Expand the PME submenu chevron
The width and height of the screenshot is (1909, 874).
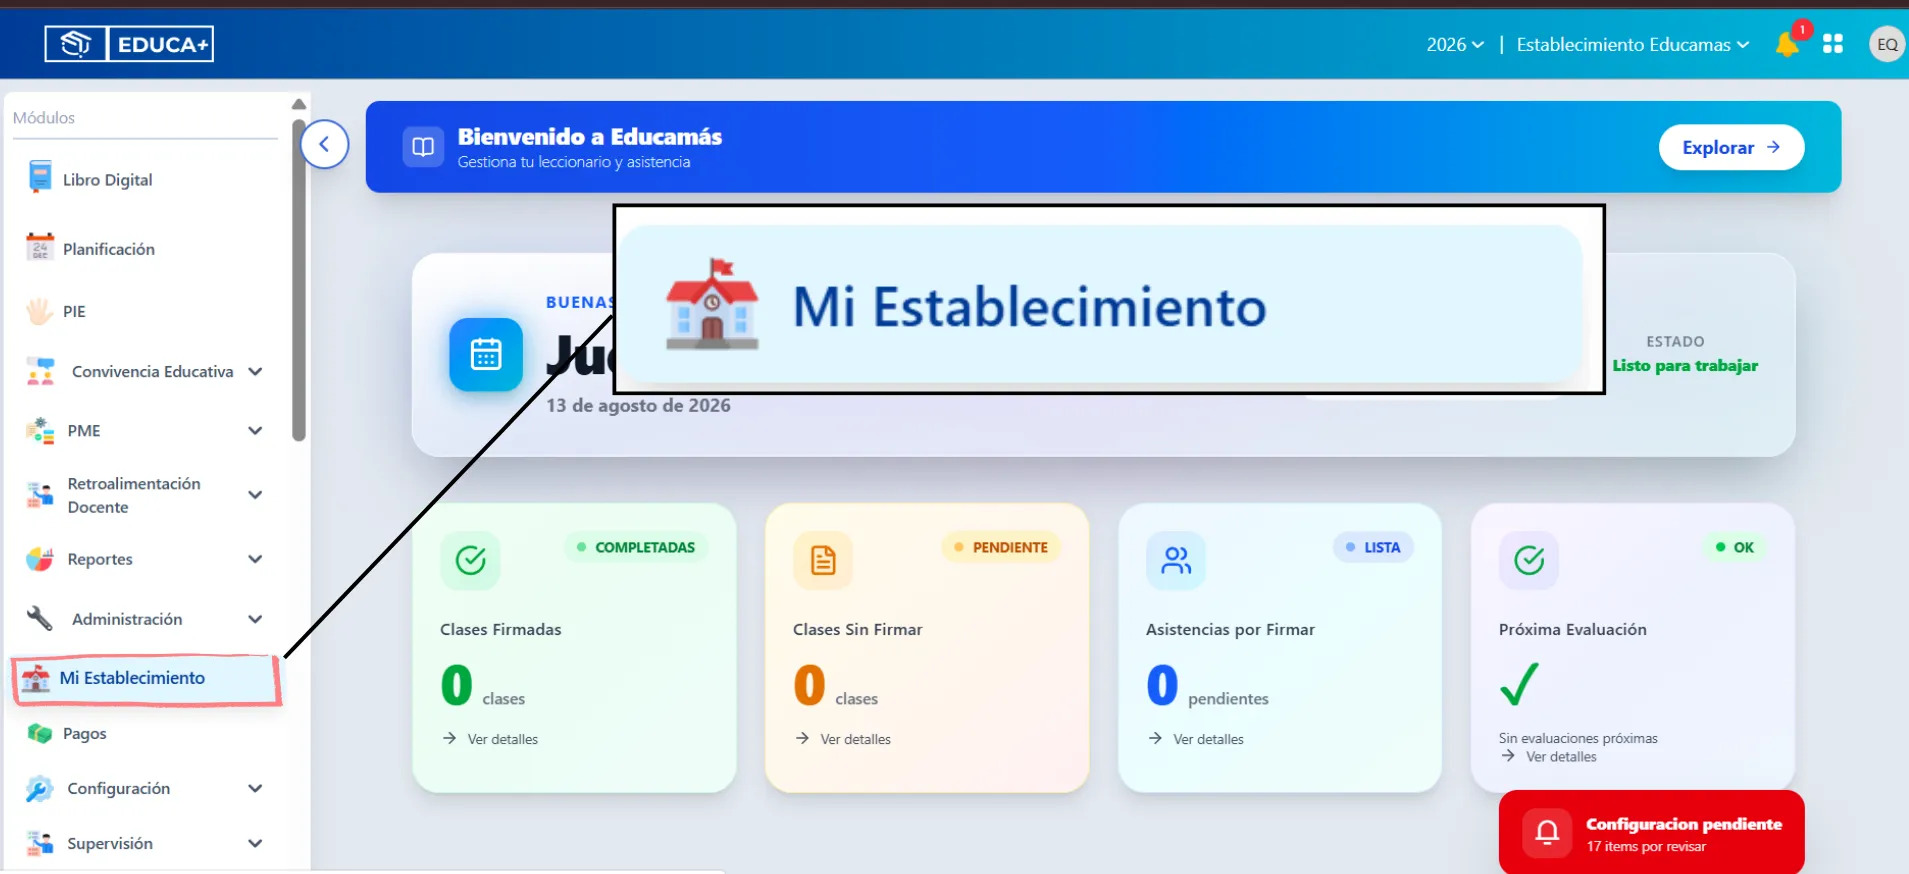click(255, 431)
